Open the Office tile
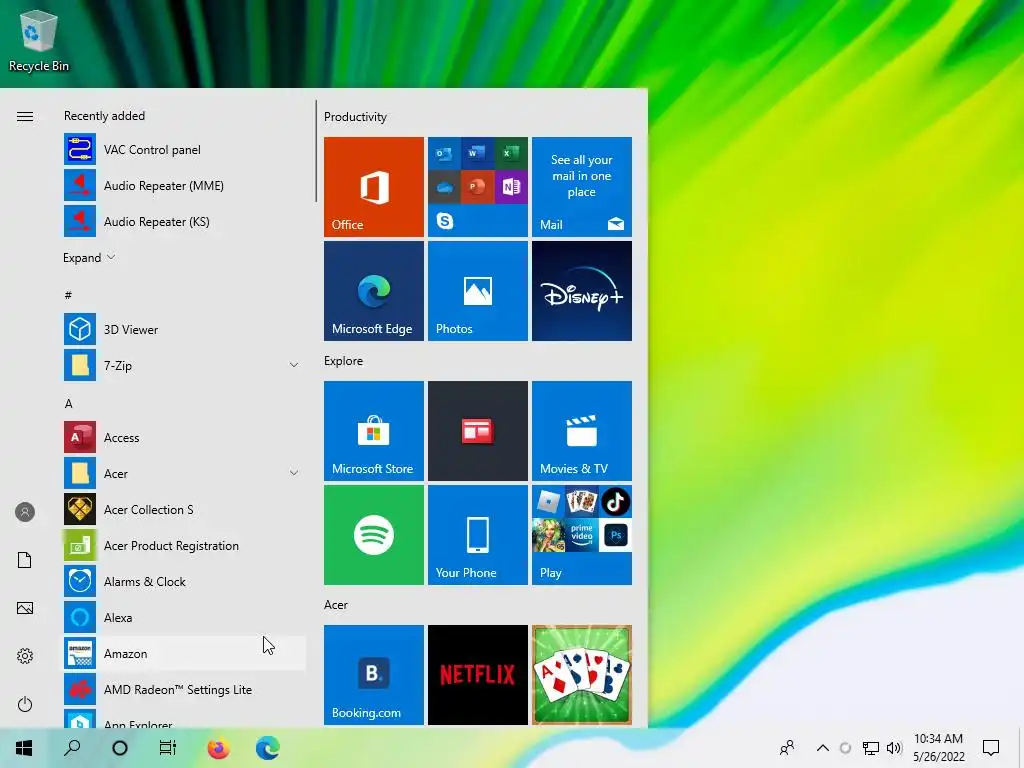1024x768 pixels. [374, 187]
